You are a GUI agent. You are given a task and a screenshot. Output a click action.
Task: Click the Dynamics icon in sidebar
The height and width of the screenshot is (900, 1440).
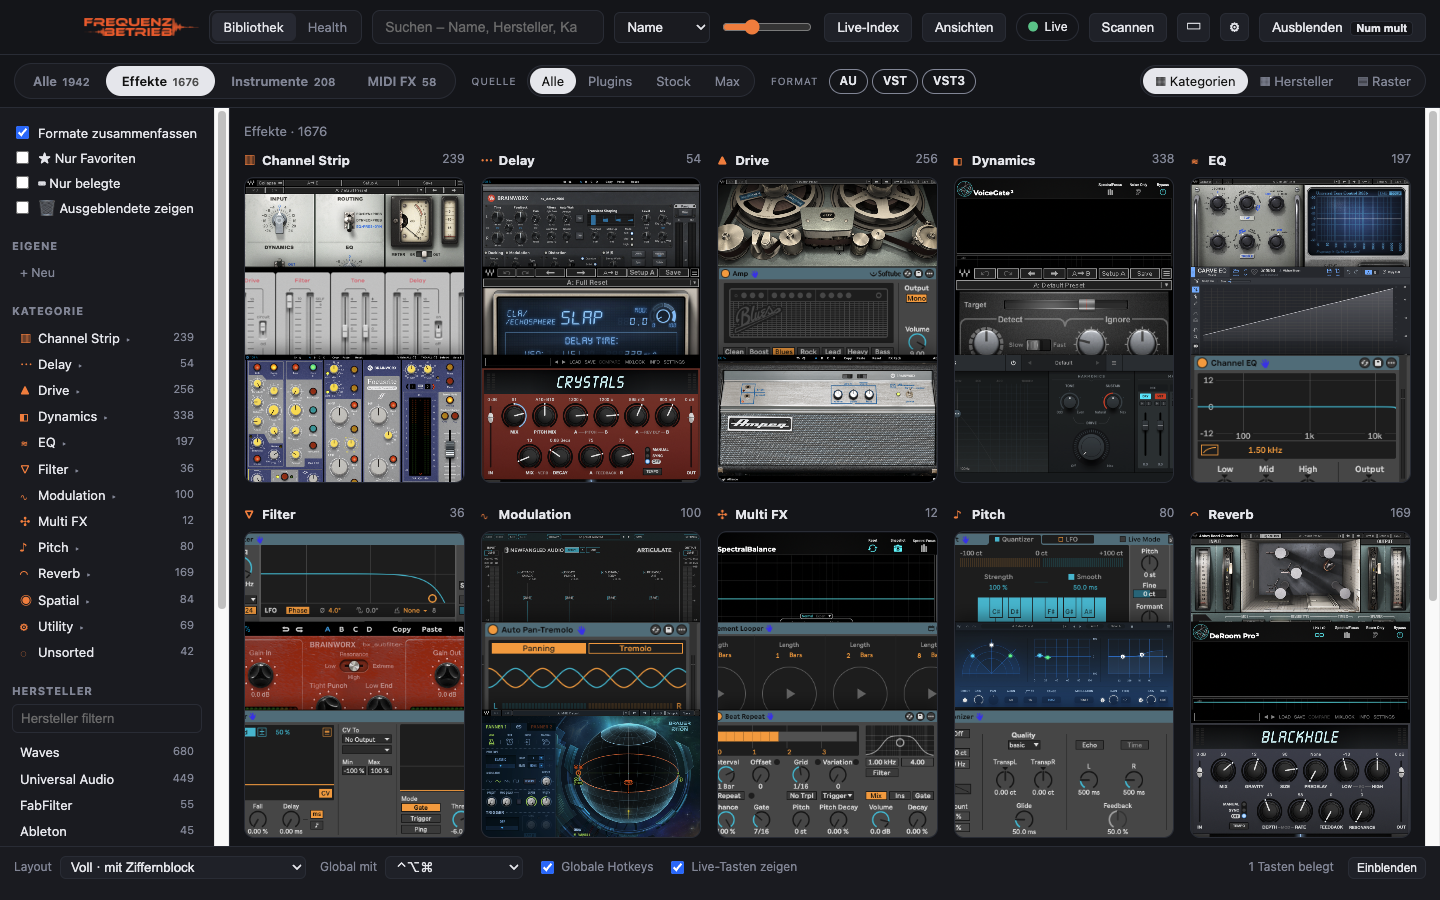coord(25,417)
